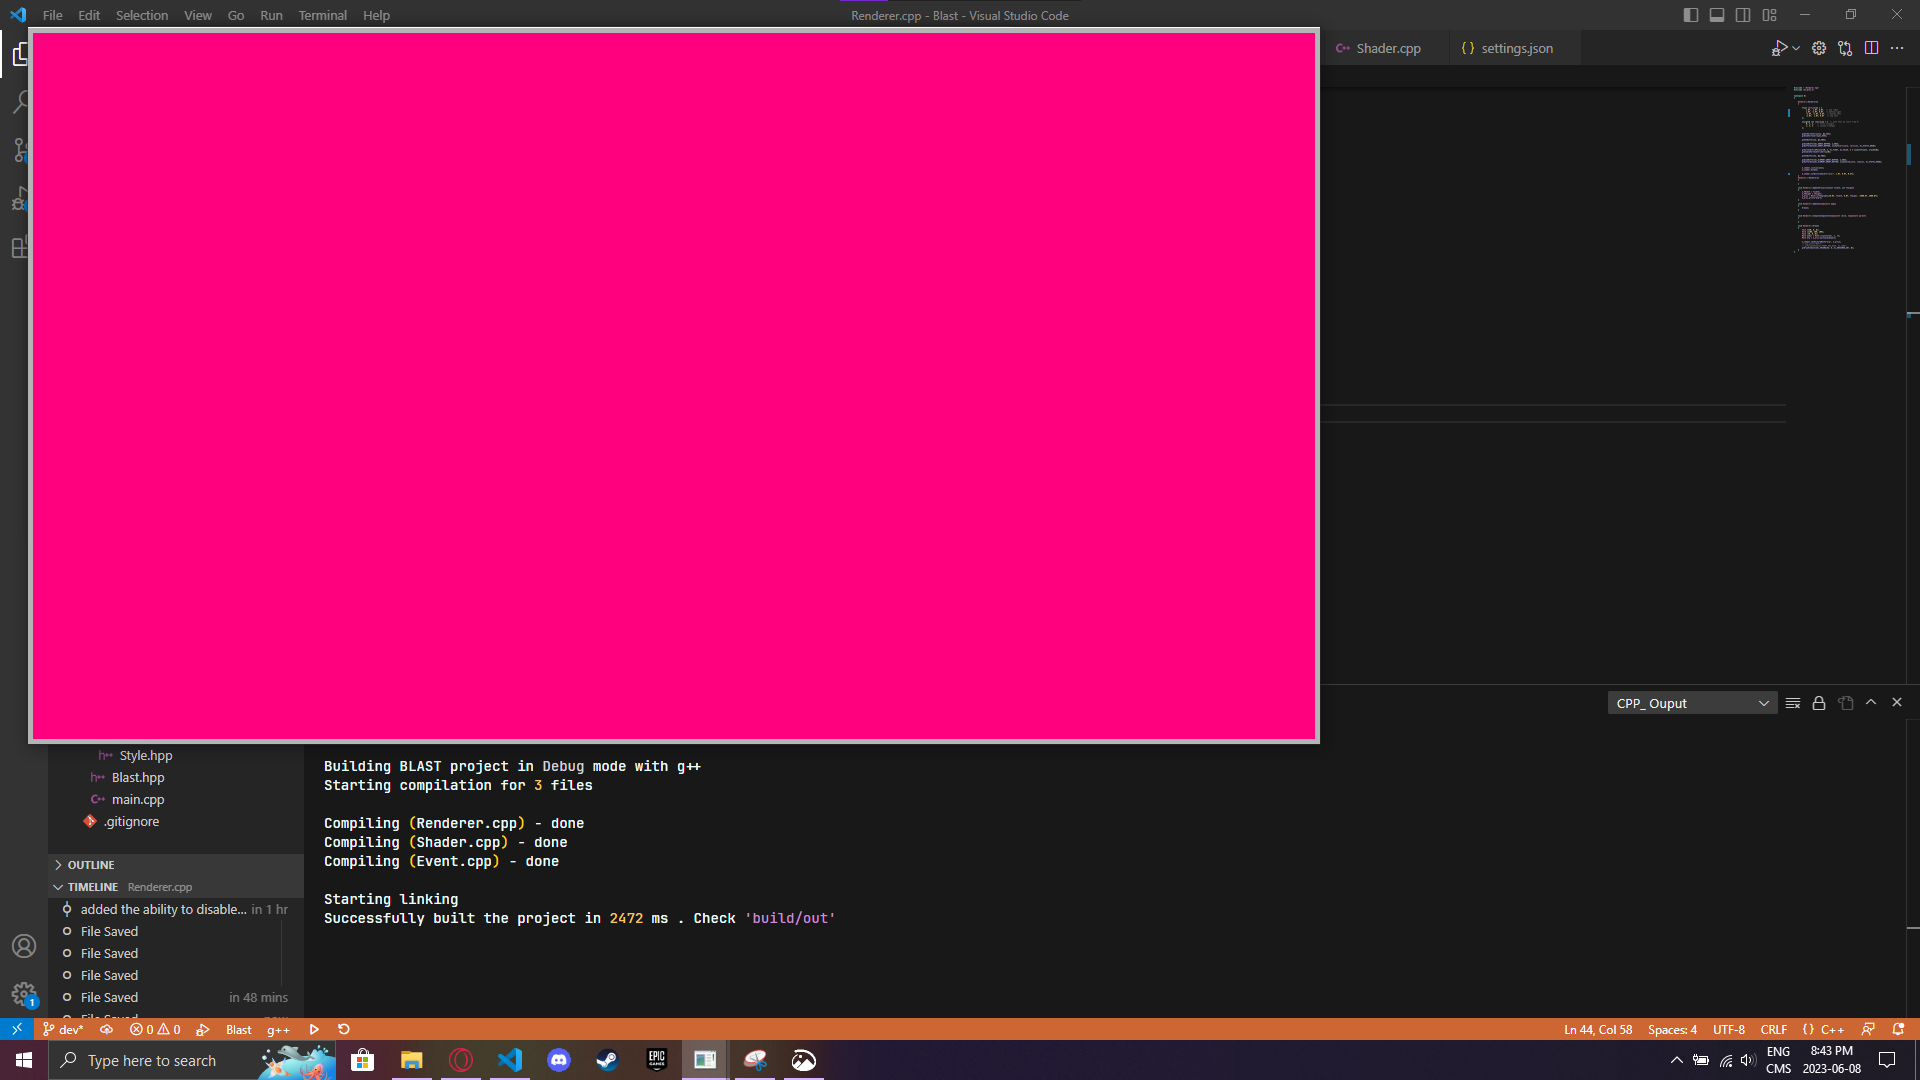Open Customize Layout button in title bar
The height and width of the screenshot is (1080, 1920).
(1769, 15)
